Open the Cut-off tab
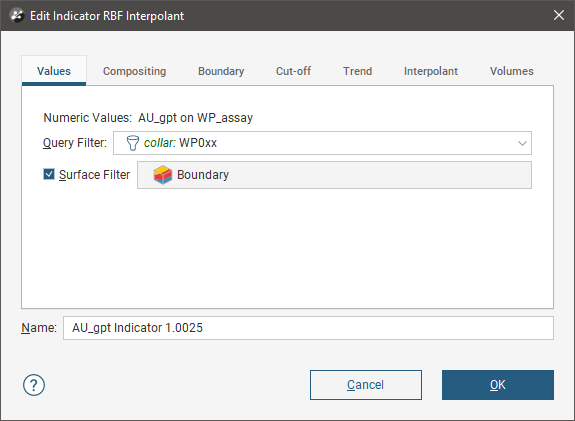The height and width of the screenshot is (421, 575). (x=293, y=71)
